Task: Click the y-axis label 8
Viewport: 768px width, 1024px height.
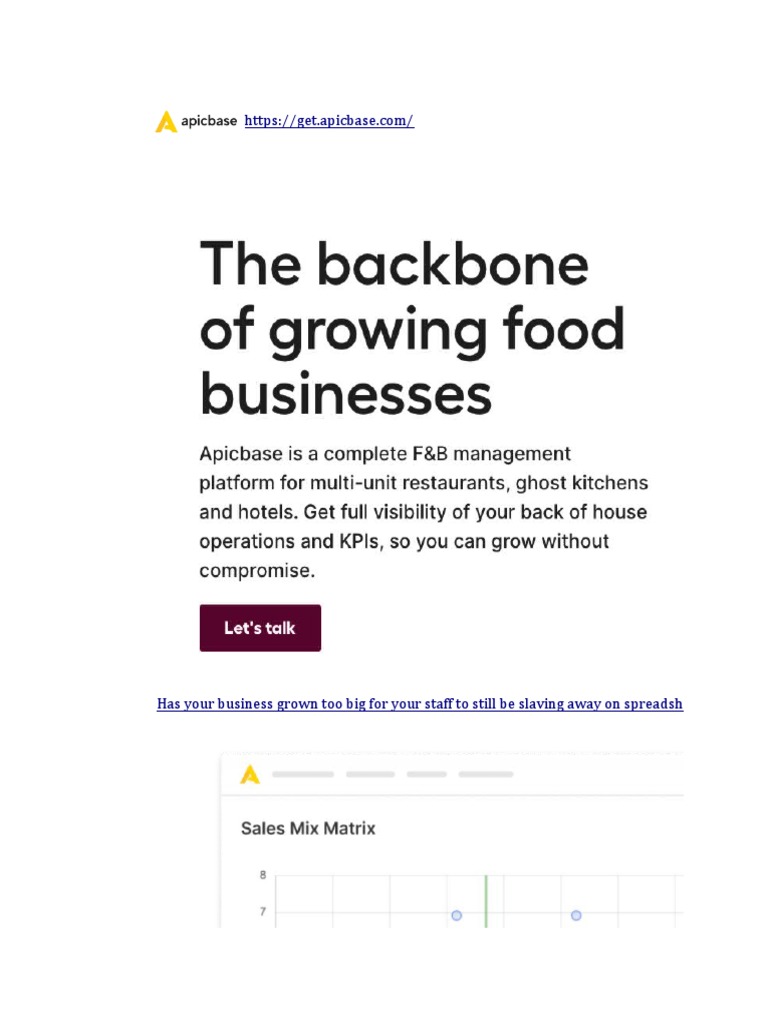Action: pos(263,876)
